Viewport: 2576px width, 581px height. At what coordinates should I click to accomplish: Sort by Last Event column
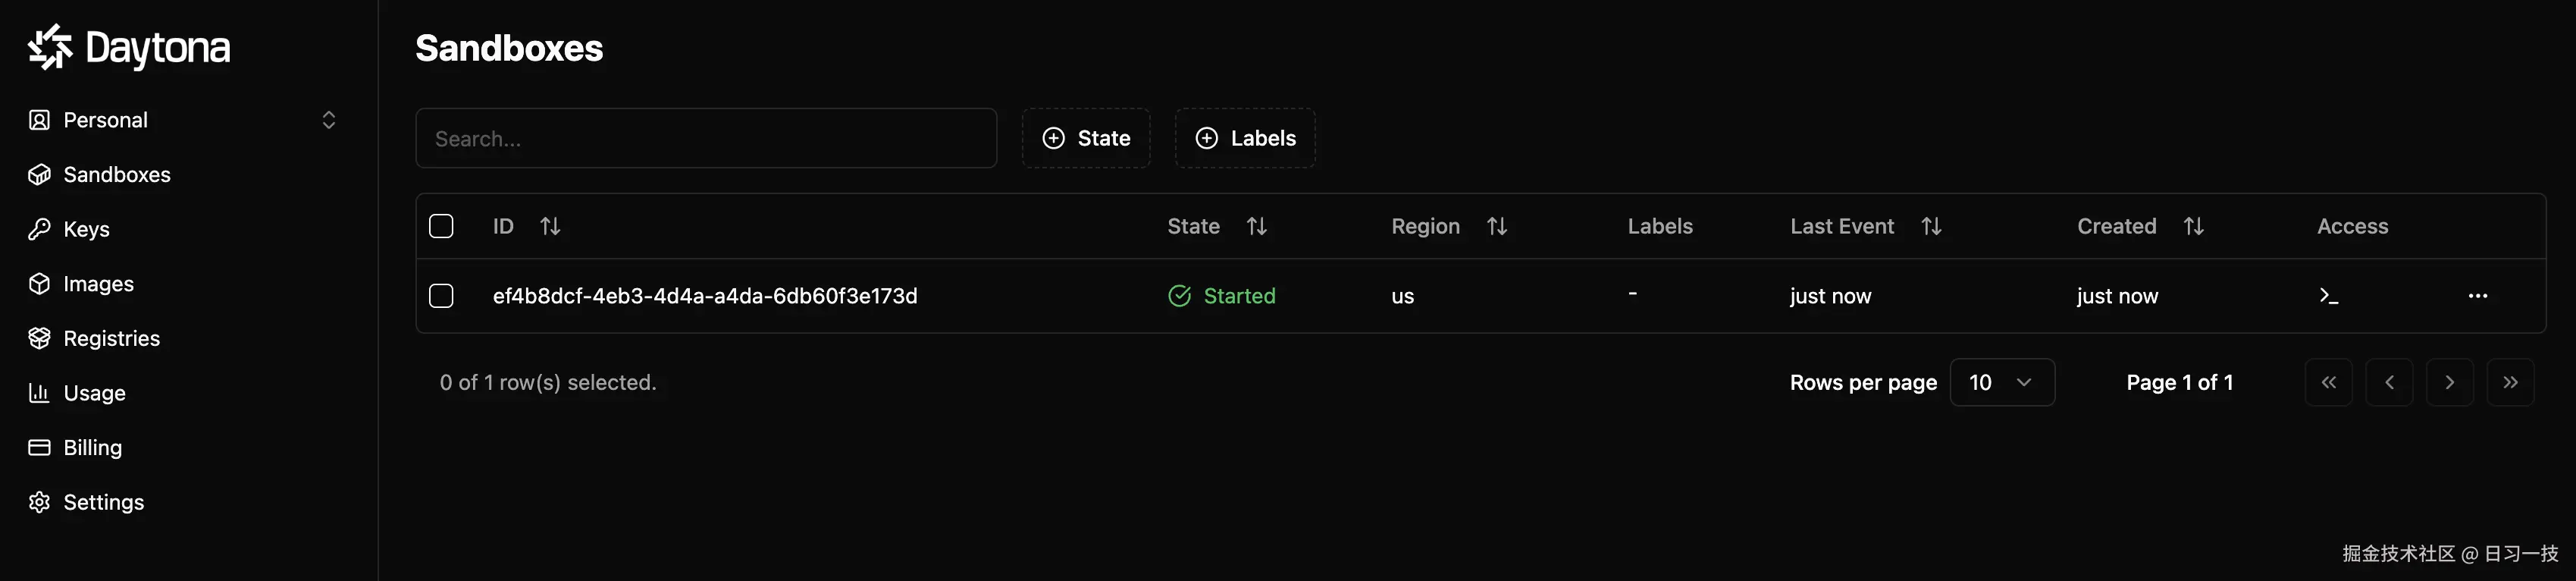(x=1931, y=227)
